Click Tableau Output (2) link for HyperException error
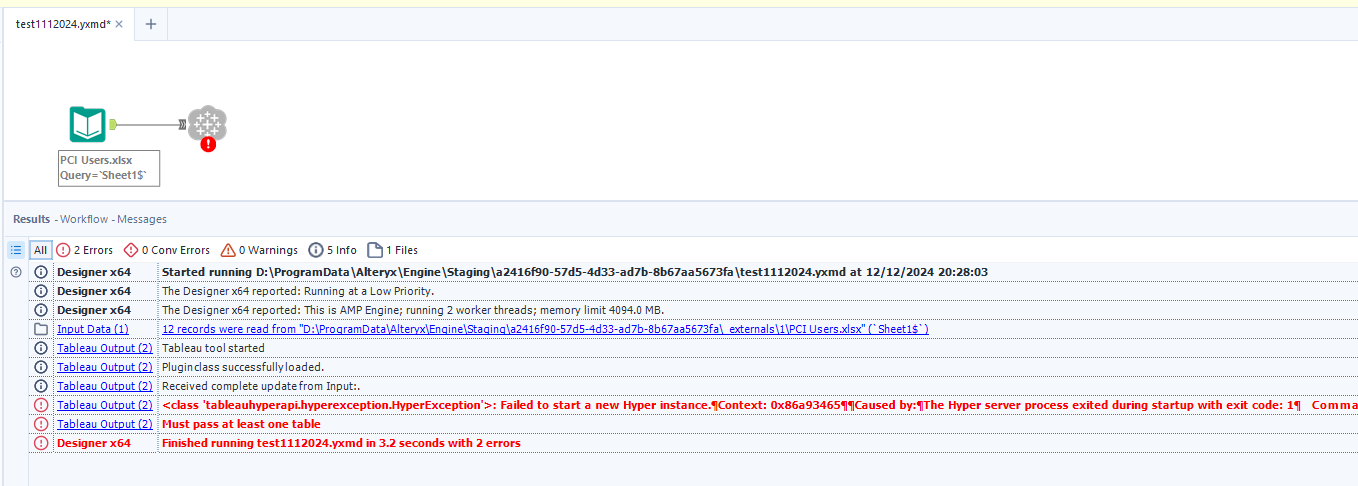The height and width of the screenshot is (486, 1358). coord(104,405)
